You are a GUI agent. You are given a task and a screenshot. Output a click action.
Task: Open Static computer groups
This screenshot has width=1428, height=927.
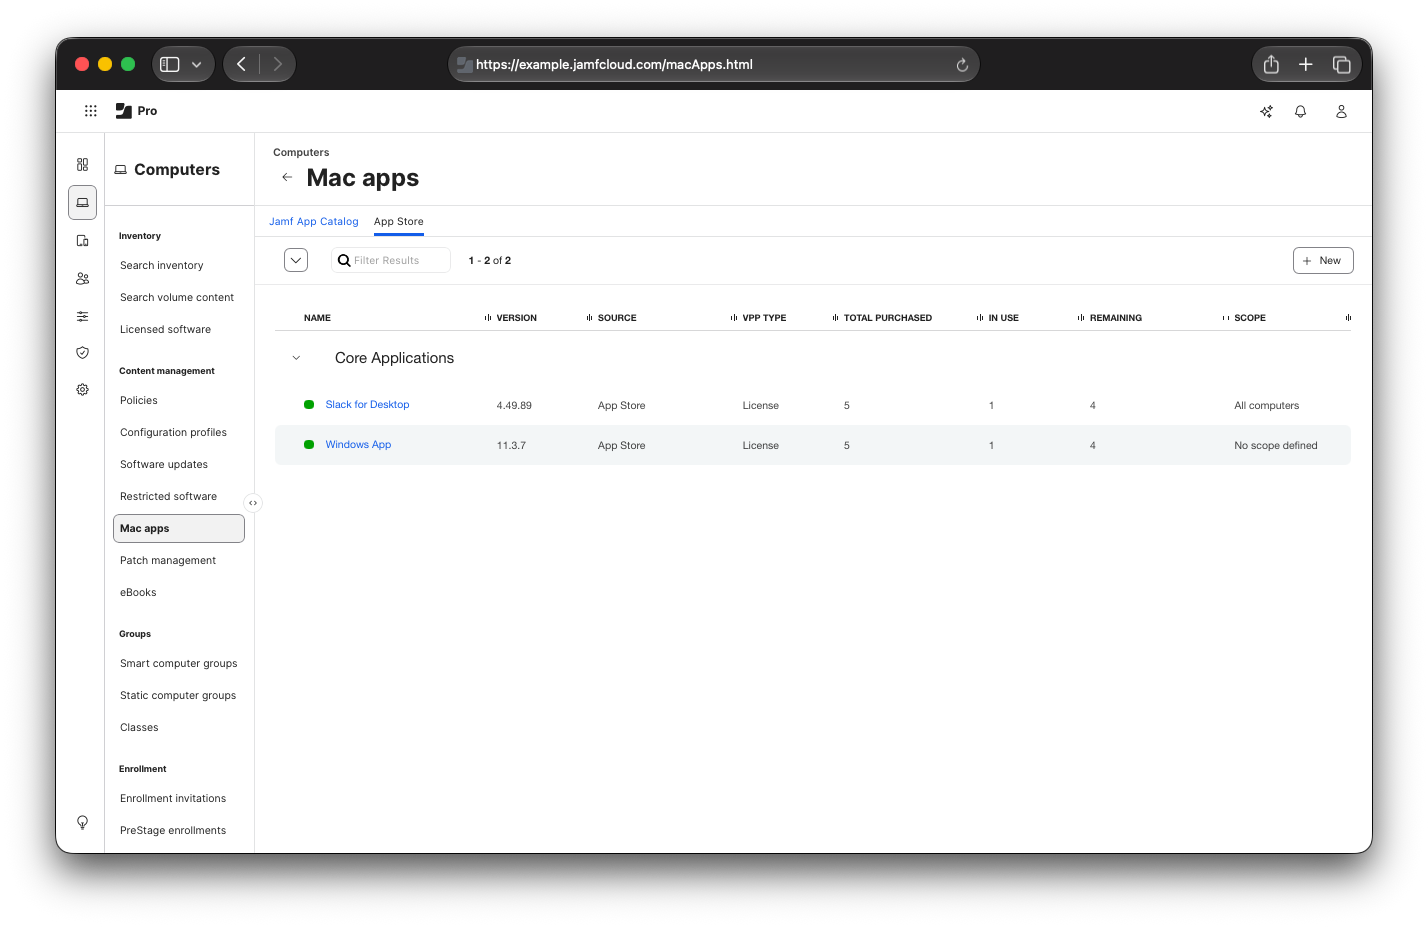[178, 696]
